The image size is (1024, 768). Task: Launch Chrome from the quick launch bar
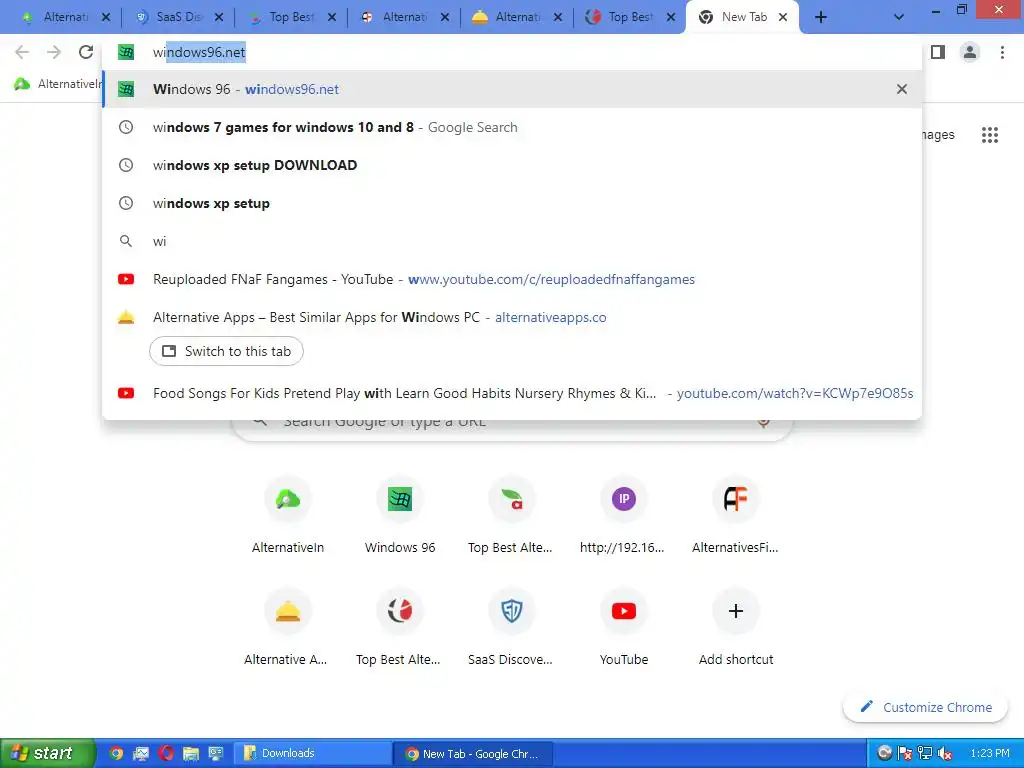tap(116, 754)
